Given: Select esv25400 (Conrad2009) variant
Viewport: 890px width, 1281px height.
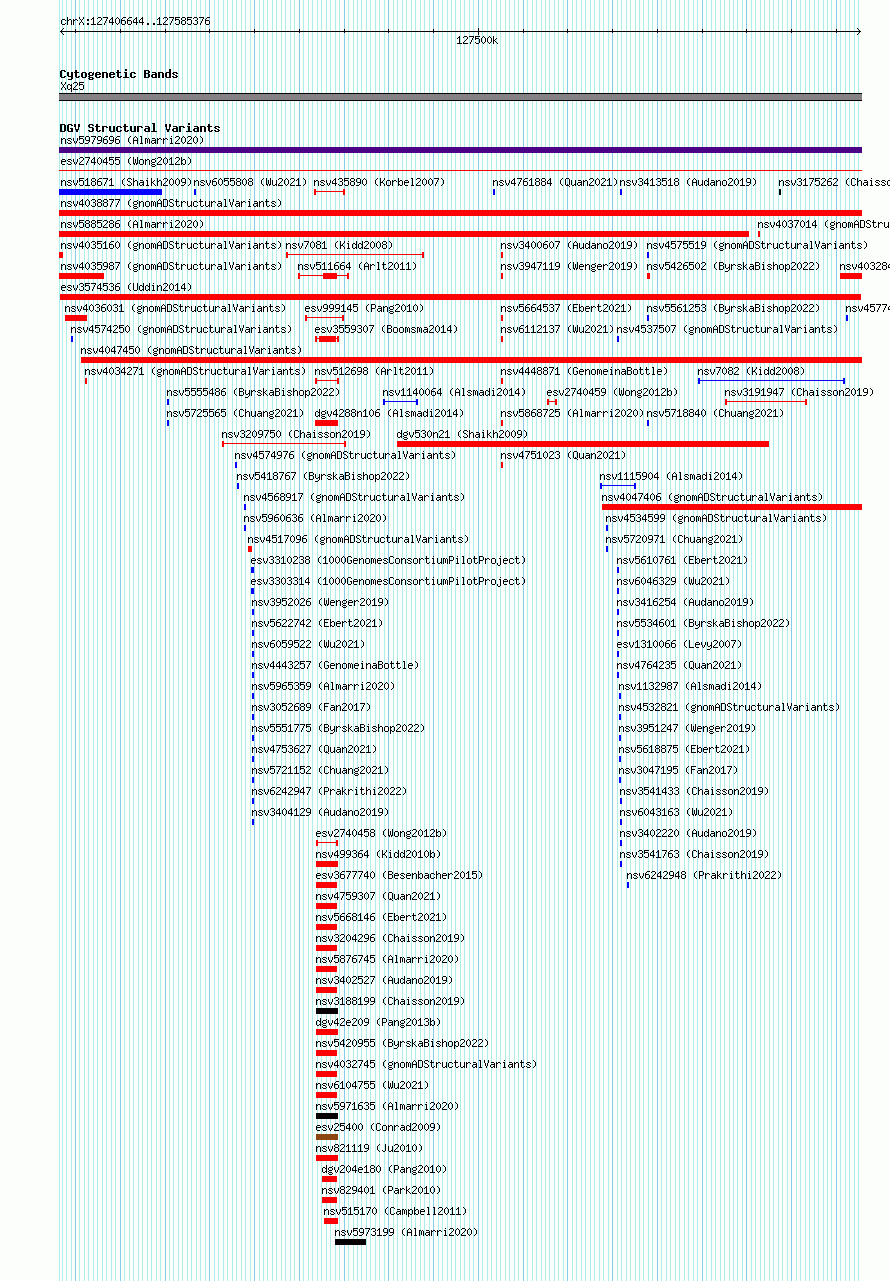Looking at the screenshot, I should click(x=378, y=1127).
